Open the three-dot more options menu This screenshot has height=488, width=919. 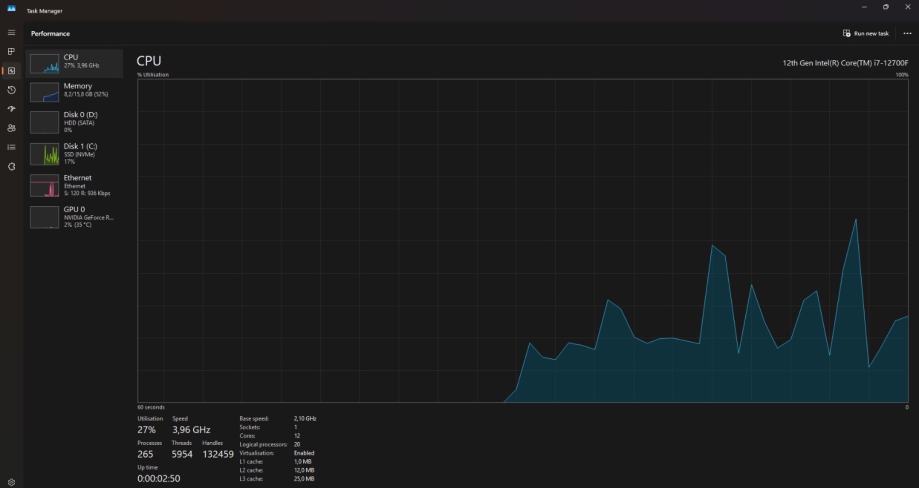click(x=907, y=33)
